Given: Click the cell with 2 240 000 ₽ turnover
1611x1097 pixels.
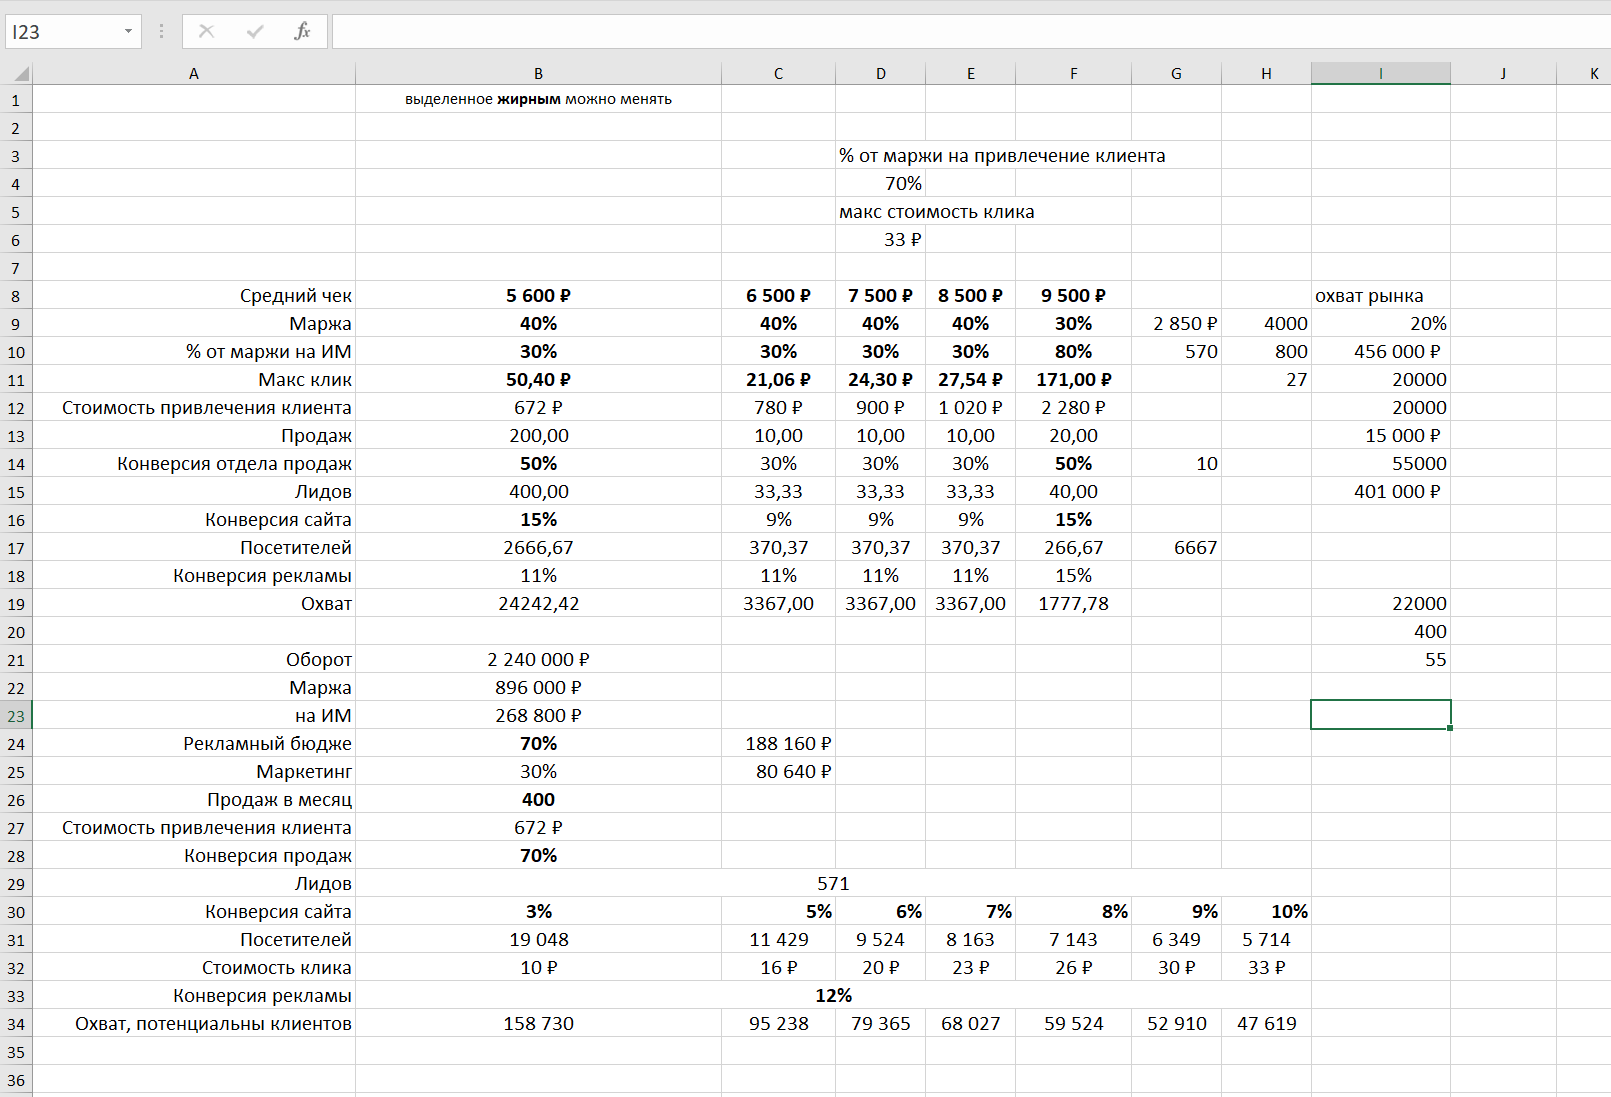Looking at the screenshot, I should pos(538,660).
